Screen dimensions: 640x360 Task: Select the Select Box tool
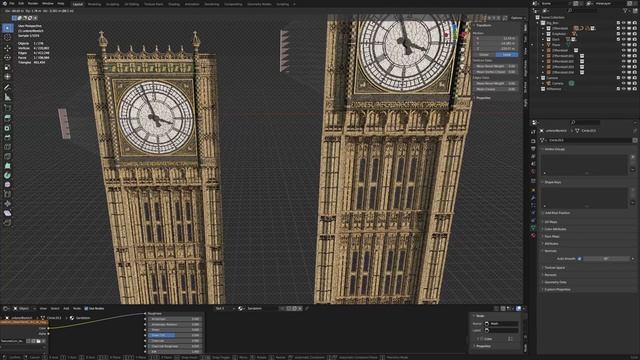coord(7,28)
